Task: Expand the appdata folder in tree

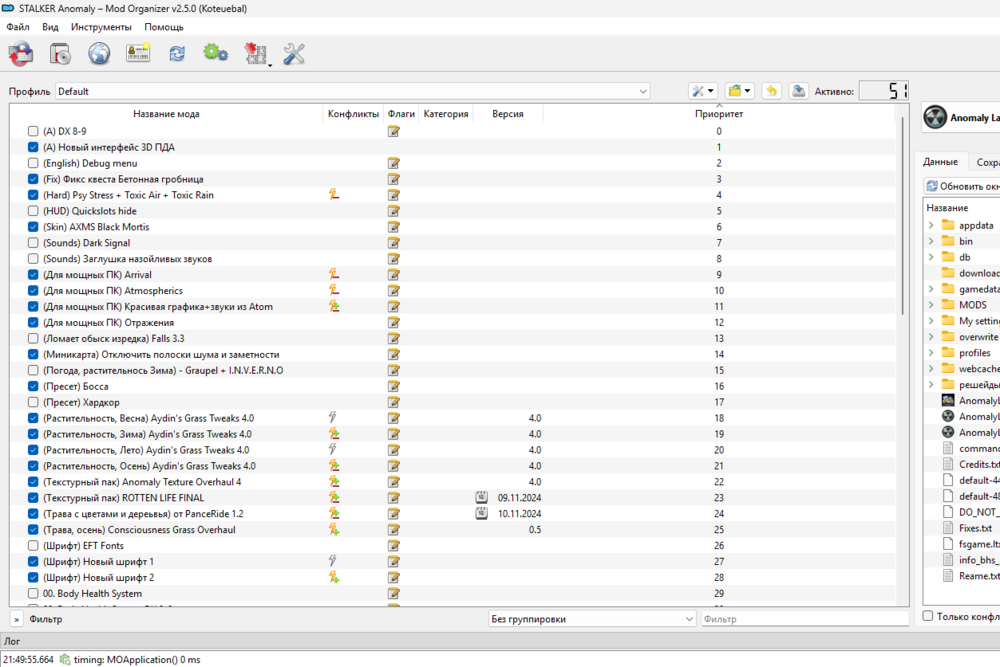Action: [931, 225]
